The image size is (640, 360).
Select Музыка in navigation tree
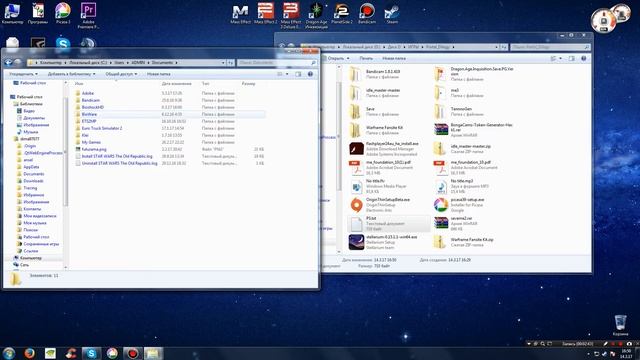coord(31,132)
